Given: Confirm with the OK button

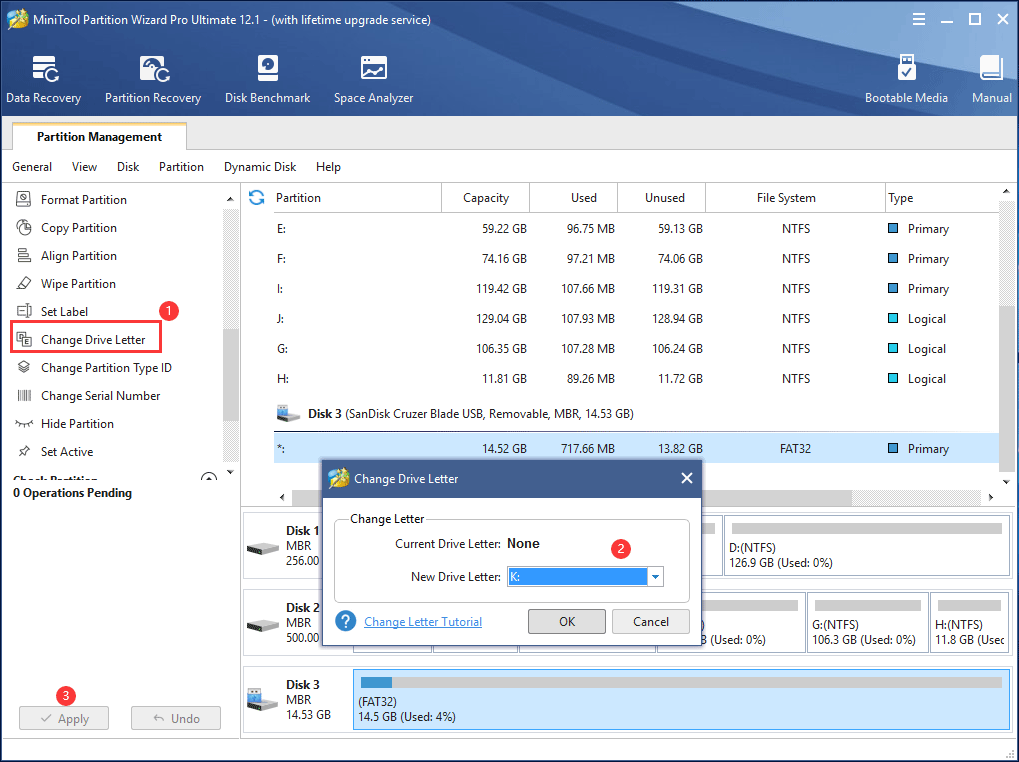Looking at the screenshot, I should click(x=567, y=621).
